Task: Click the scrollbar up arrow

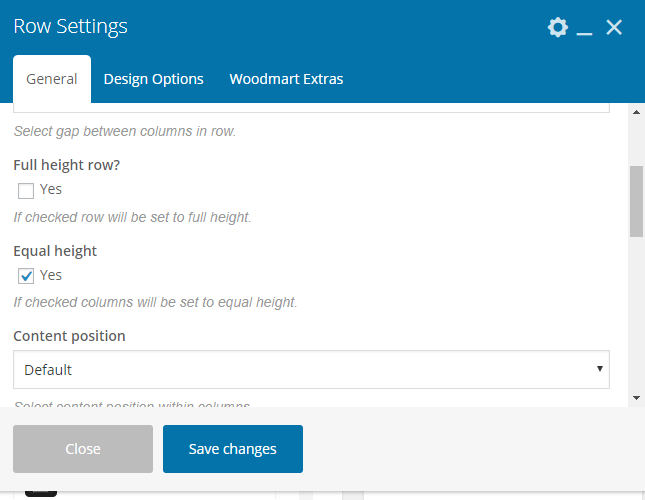Action: pyautogui.click(x=636, y=112)
